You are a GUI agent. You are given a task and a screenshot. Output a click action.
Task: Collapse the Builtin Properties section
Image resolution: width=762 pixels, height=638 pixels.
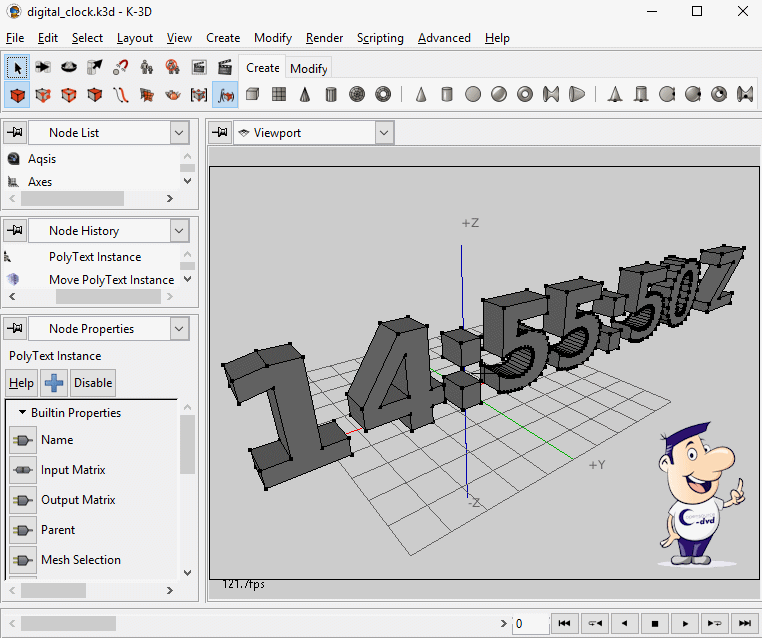(x=22, y=413)
